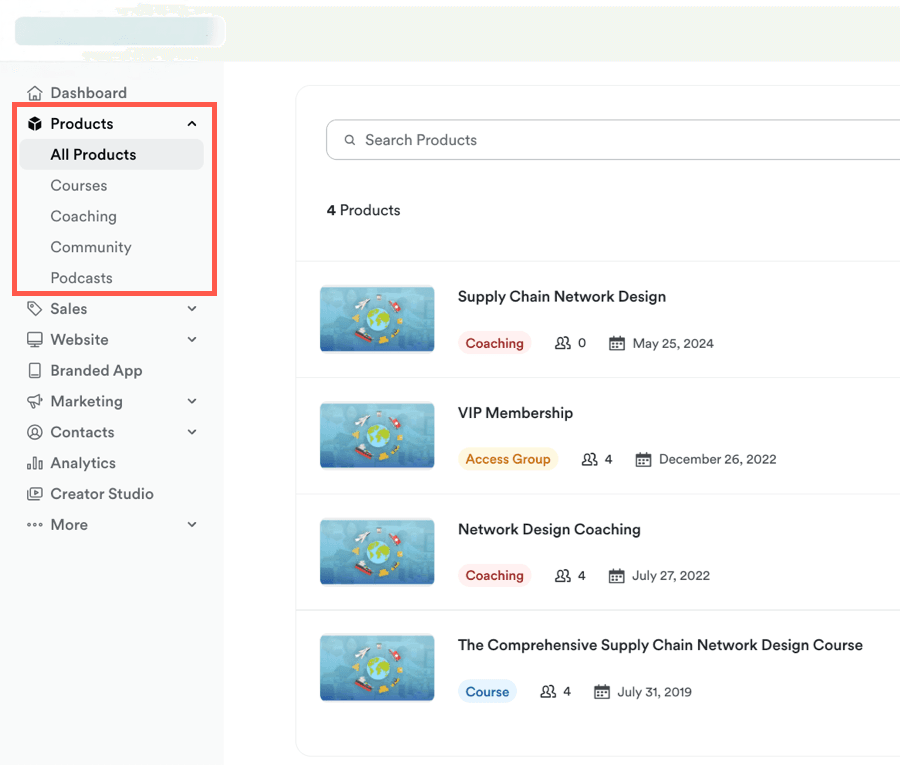Click the Dashboard home icon

(35, 93)
